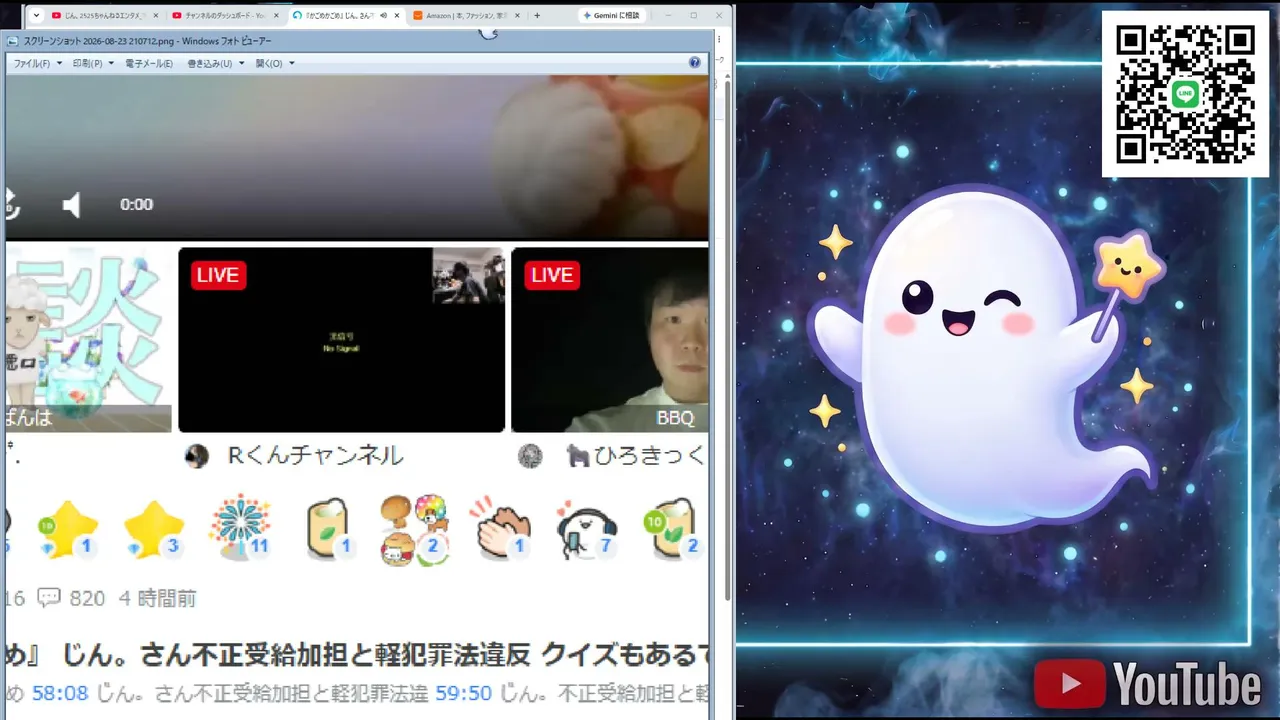This screenshot has height=720, width=1280.
Task: Click the browser's vertical scrollbar
Action: (x=727, y=340)
